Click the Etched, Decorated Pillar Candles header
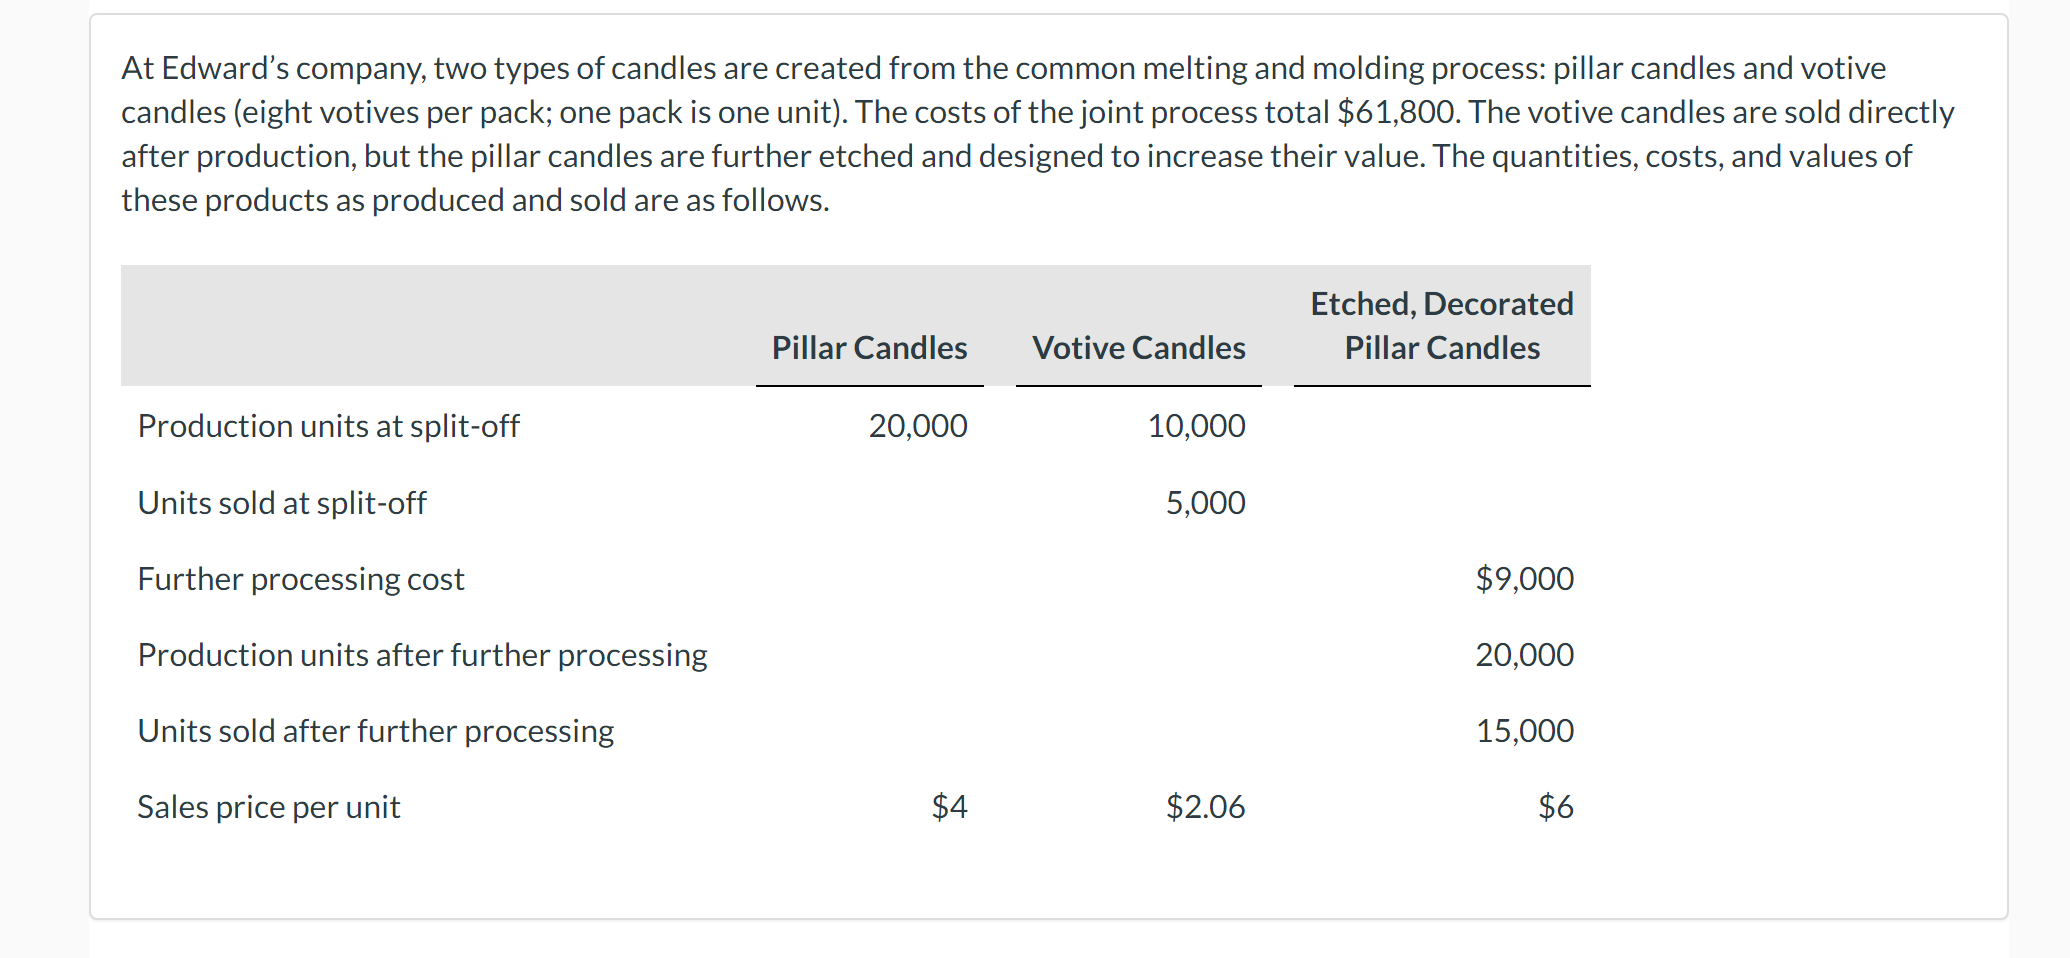 (1441, 326)
